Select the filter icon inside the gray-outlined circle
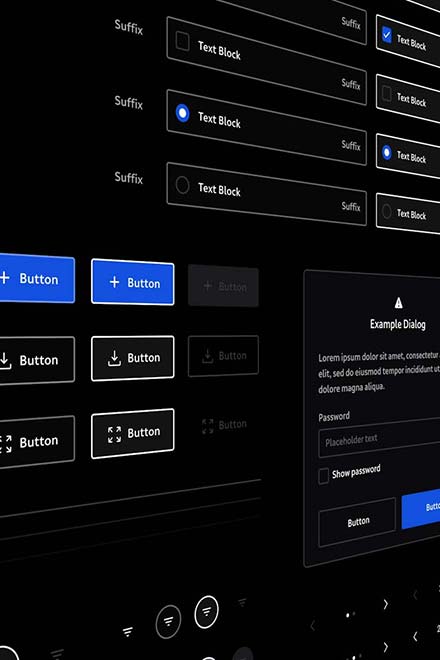 [x=168, y=621]
